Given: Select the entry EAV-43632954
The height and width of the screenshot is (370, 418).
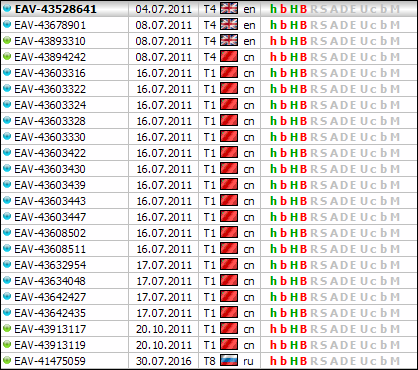Looking at the screenshot, I should (x=50, y=265).
